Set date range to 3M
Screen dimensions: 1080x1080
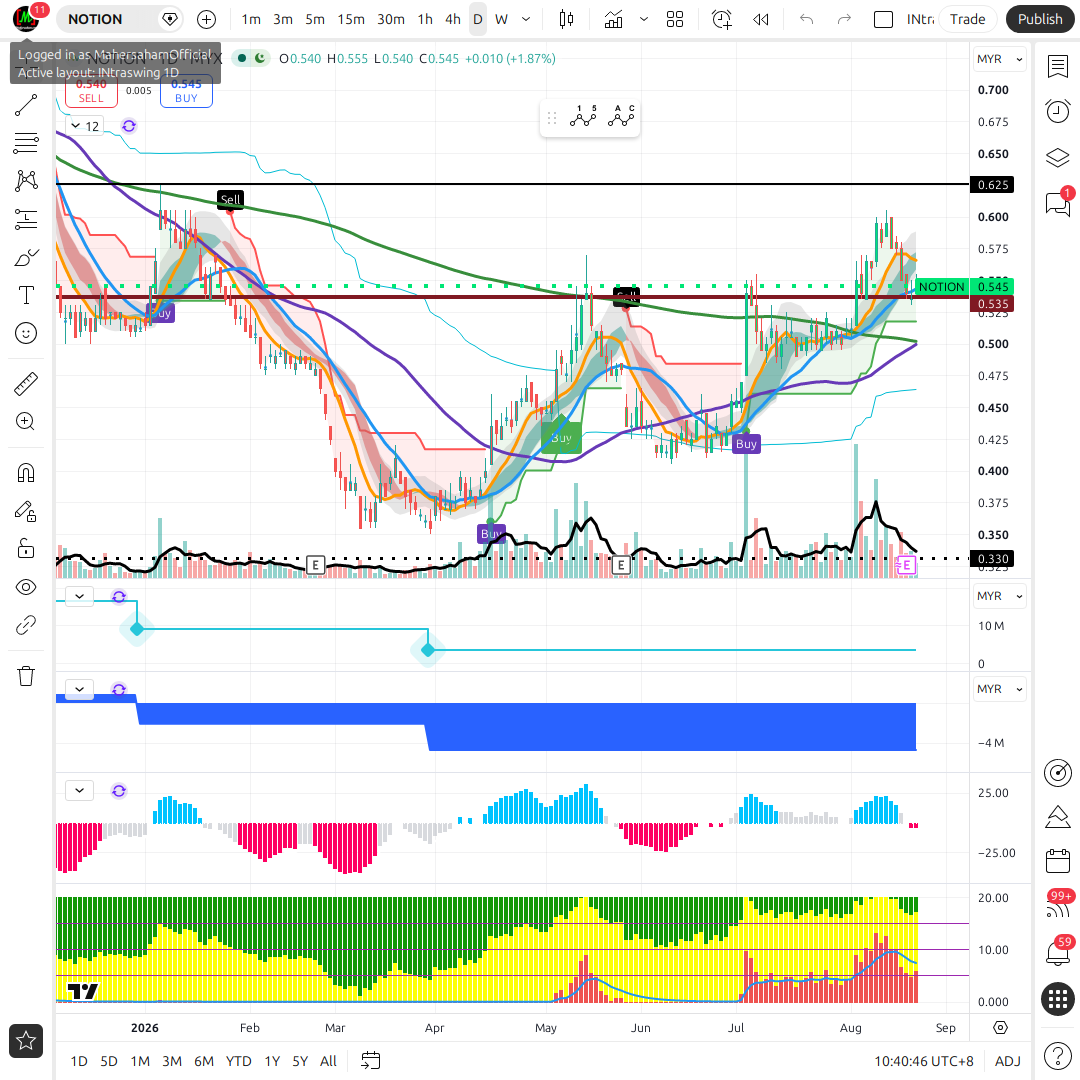[172, 1061]
